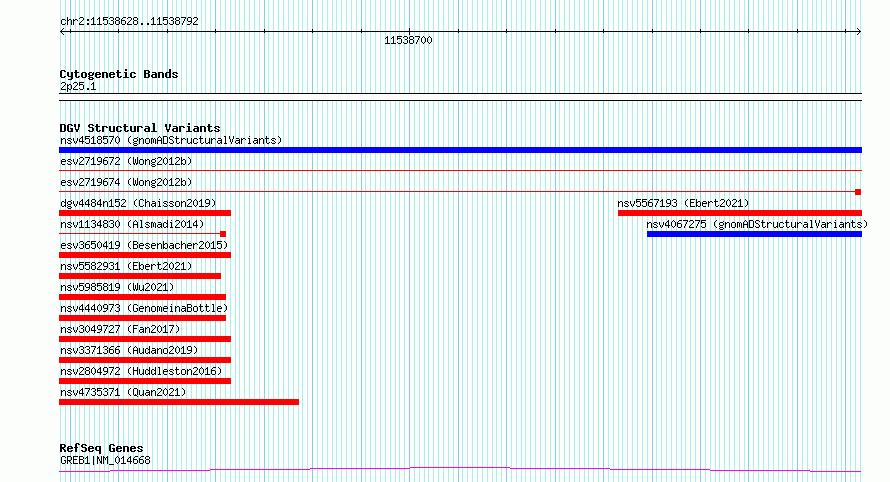
Task: Click the red bar under esv3650419
Action: [145, 255]
